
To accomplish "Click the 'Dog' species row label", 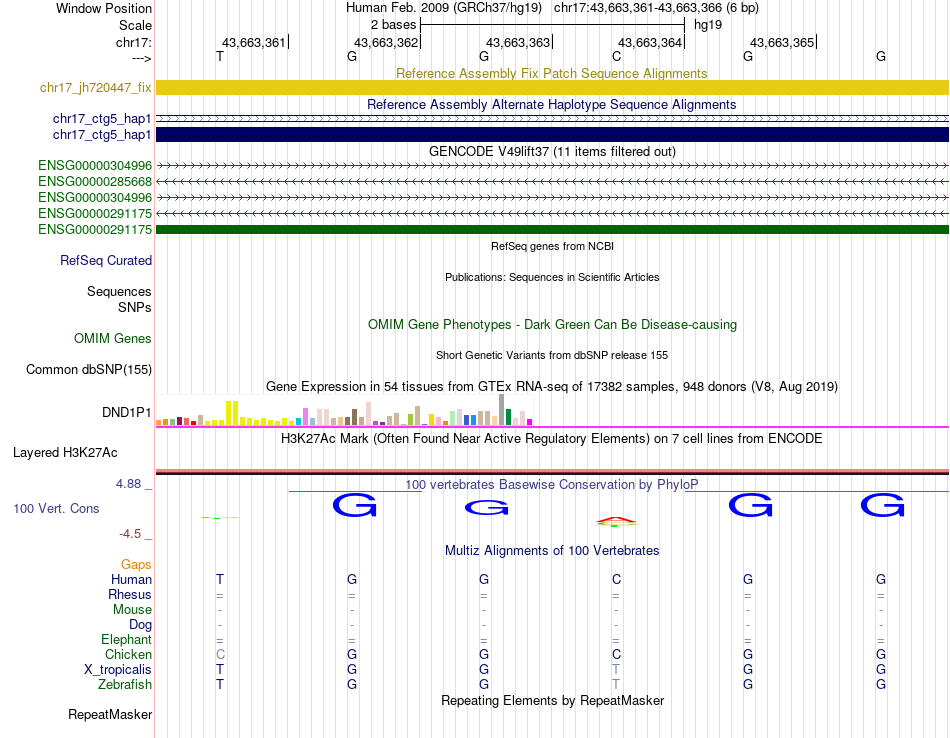I will pos(140,625).
